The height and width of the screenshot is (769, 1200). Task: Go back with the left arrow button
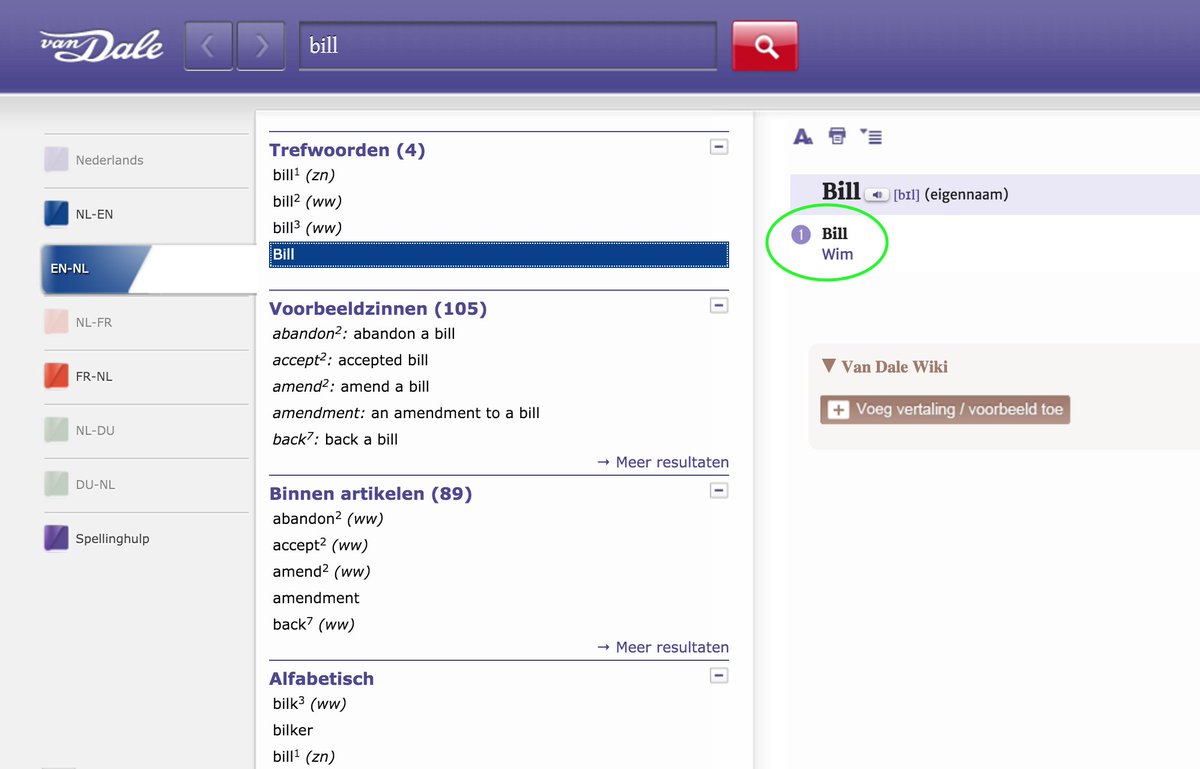click(208, 46)
